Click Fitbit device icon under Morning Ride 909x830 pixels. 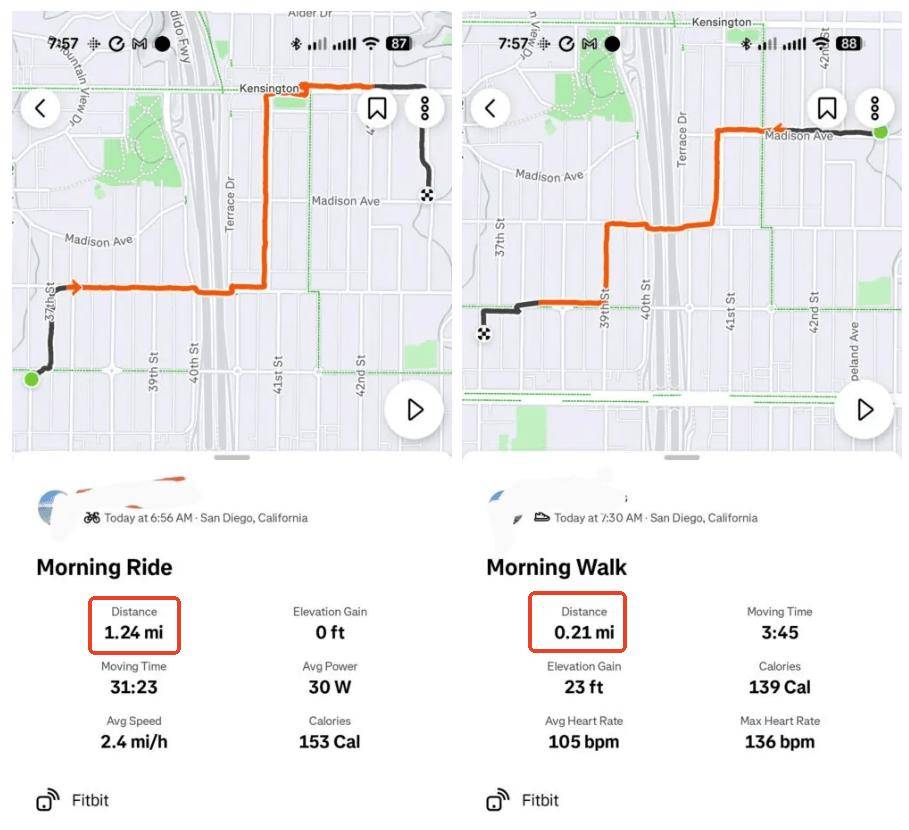pos(46,801)
